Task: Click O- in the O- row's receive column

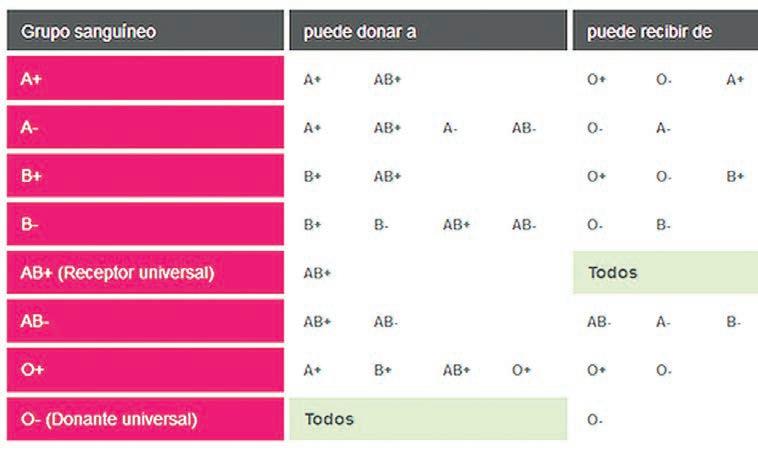Action: coord(595,420)
